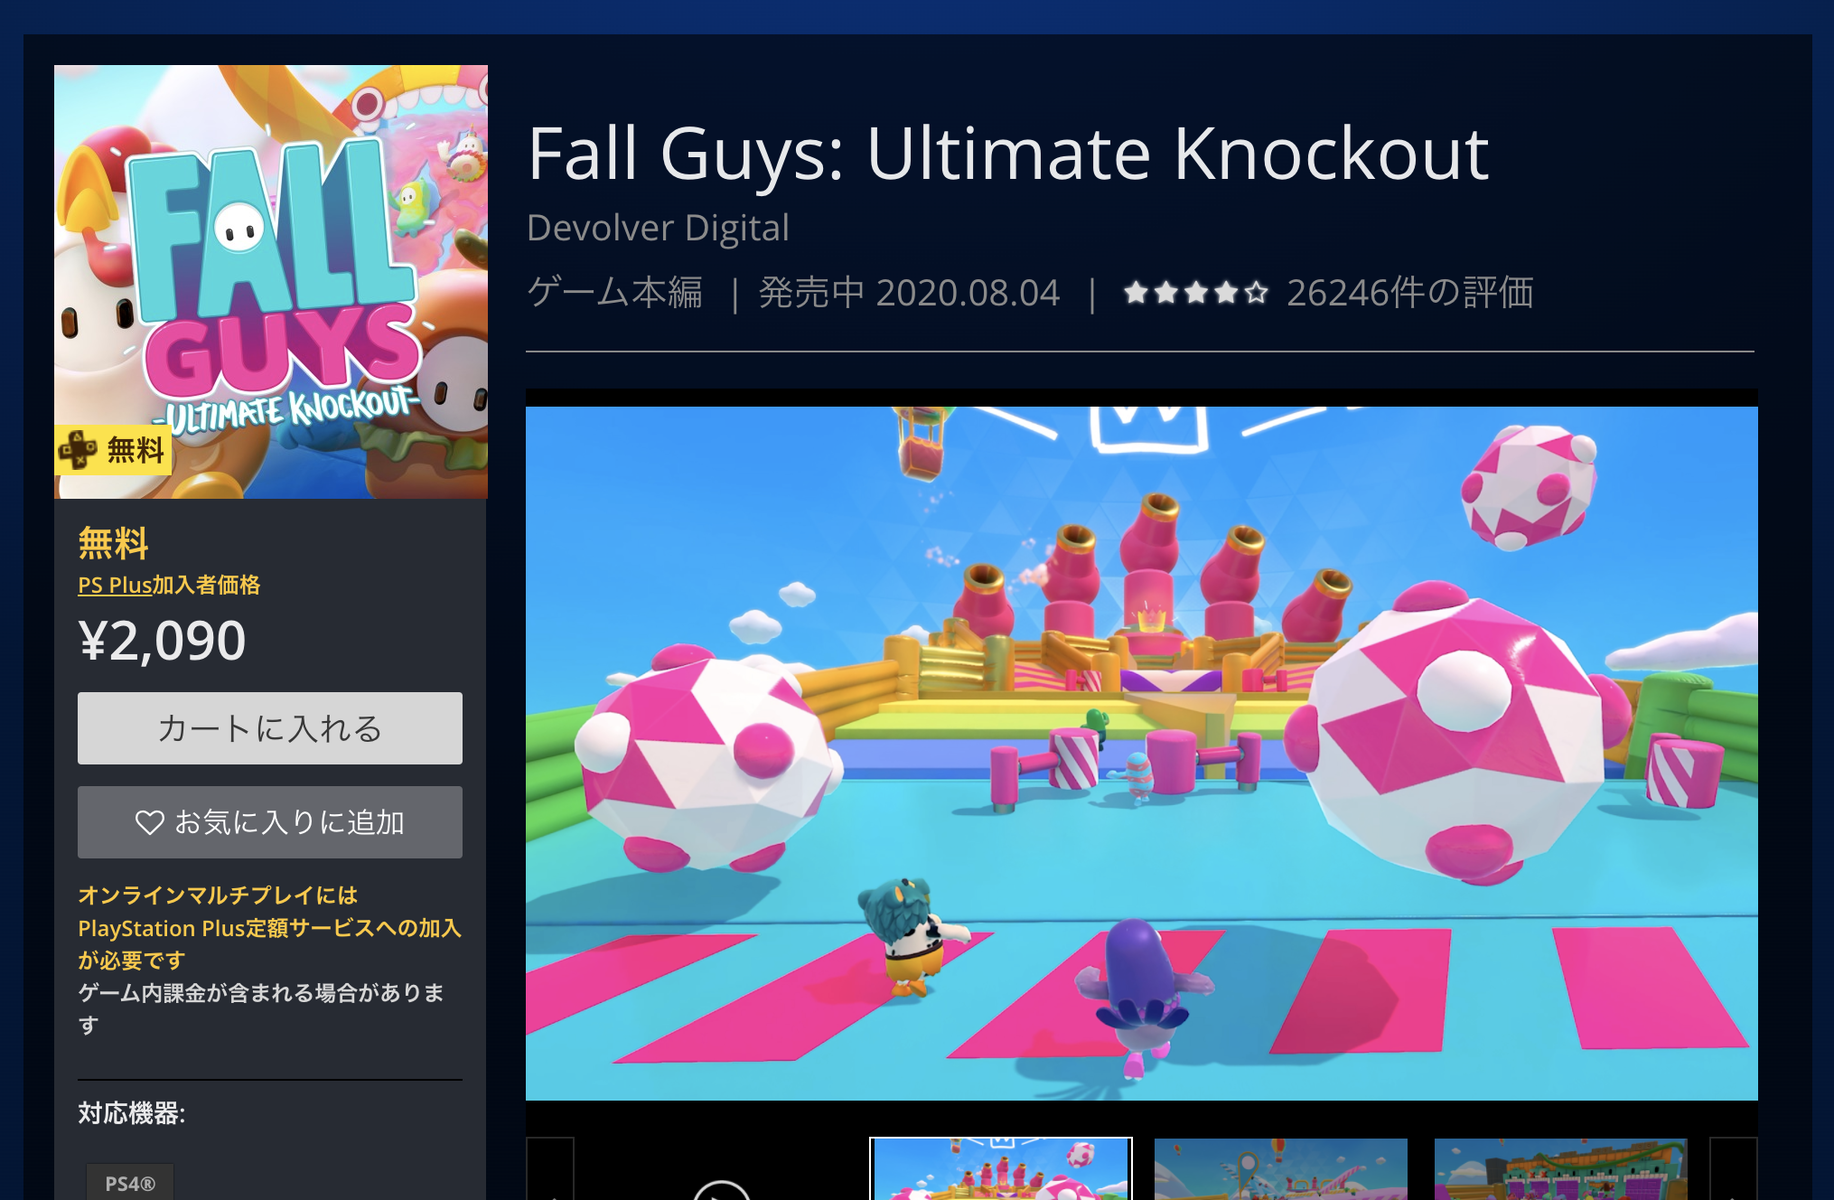The image size is (1834, 1200).
Task: Click the PlayStation Plus online multiplayer notice
Action: click(x=270, y=928)
